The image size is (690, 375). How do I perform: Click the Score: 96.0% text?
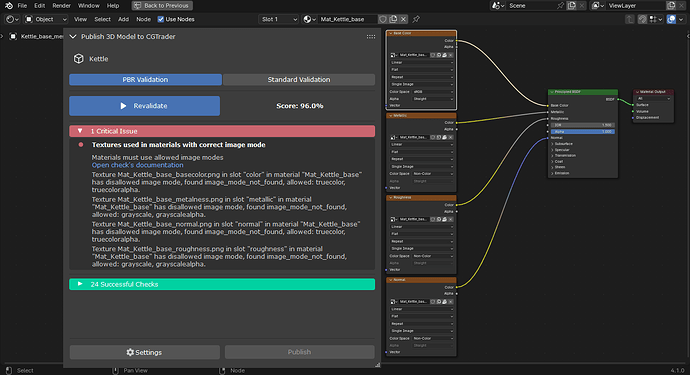(300, 106)
